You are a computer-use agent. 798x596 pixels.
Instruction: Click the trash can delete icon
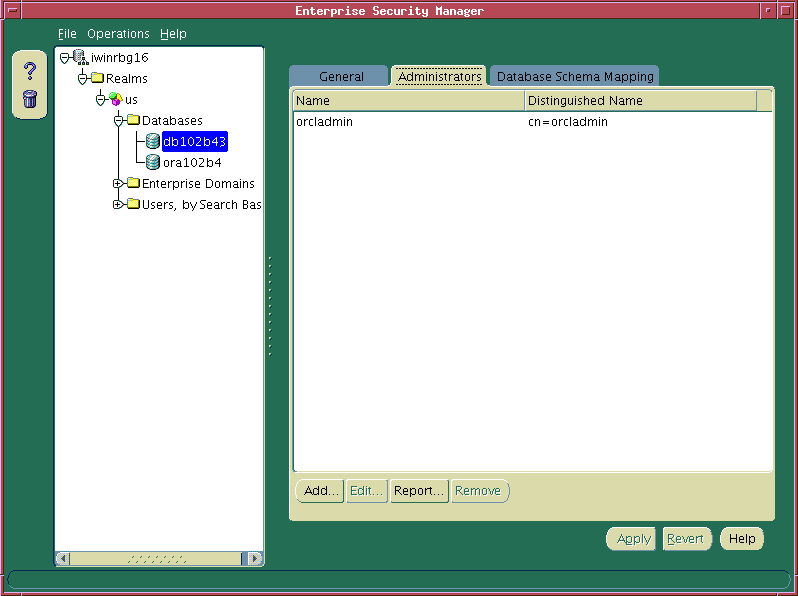(30, 98)
